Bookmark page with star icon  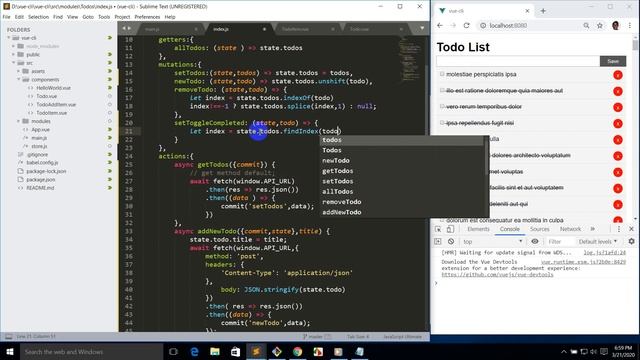[x=600, y=25]
